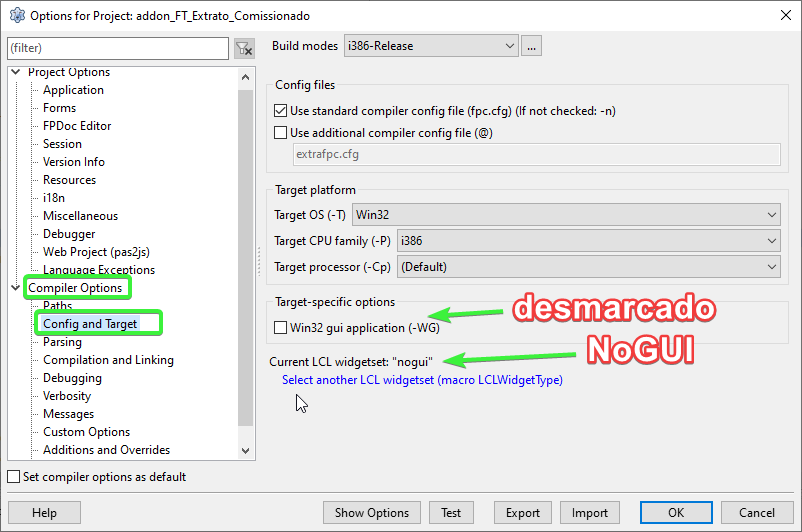Click the Select another LCL widgetset link

pos(422,380)
